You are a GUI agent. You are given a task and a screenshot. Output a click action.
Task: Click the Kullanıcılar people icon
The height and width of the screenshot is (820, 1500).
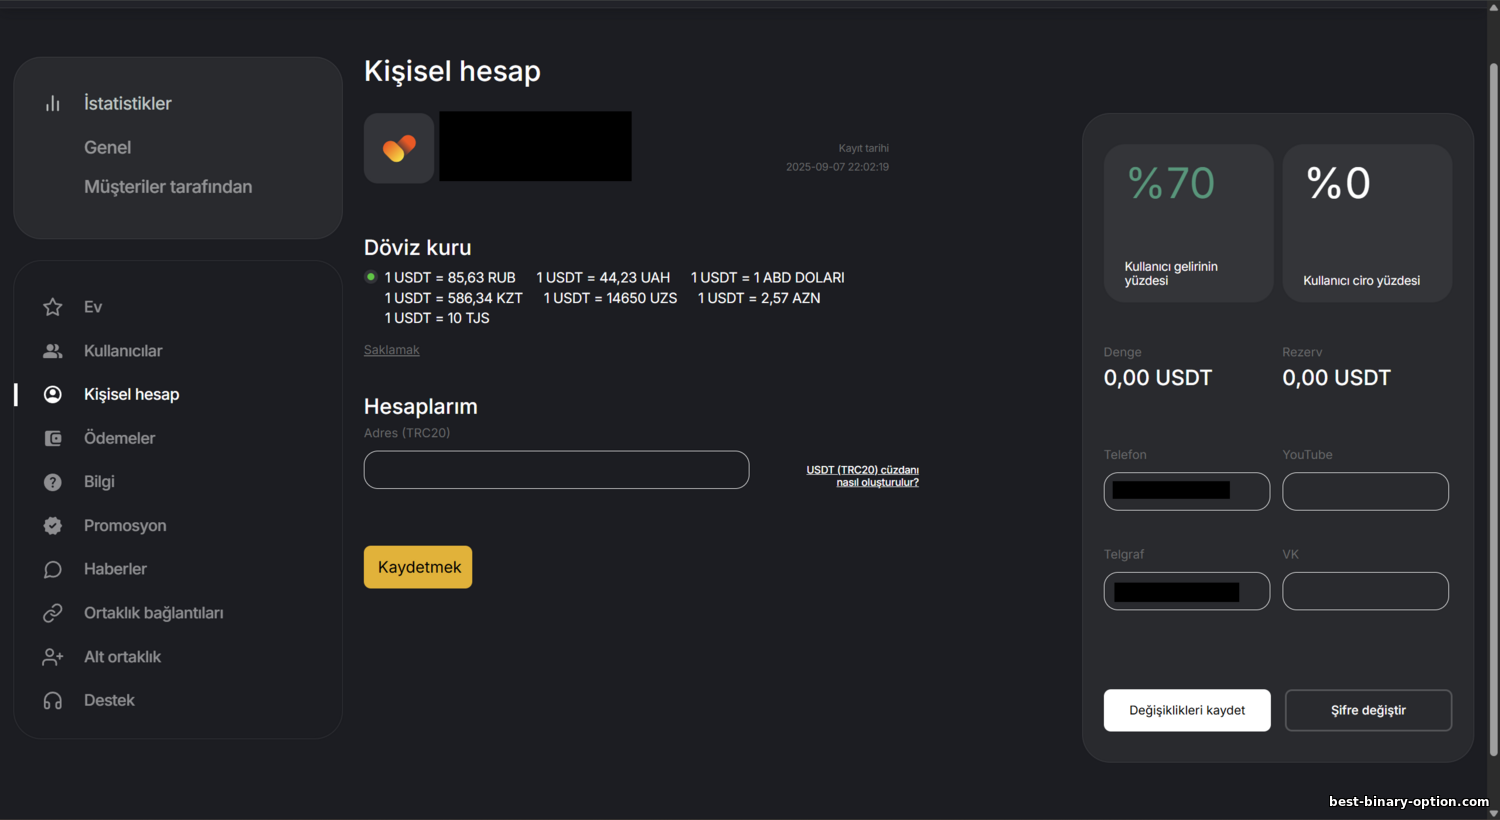[53, 351]
